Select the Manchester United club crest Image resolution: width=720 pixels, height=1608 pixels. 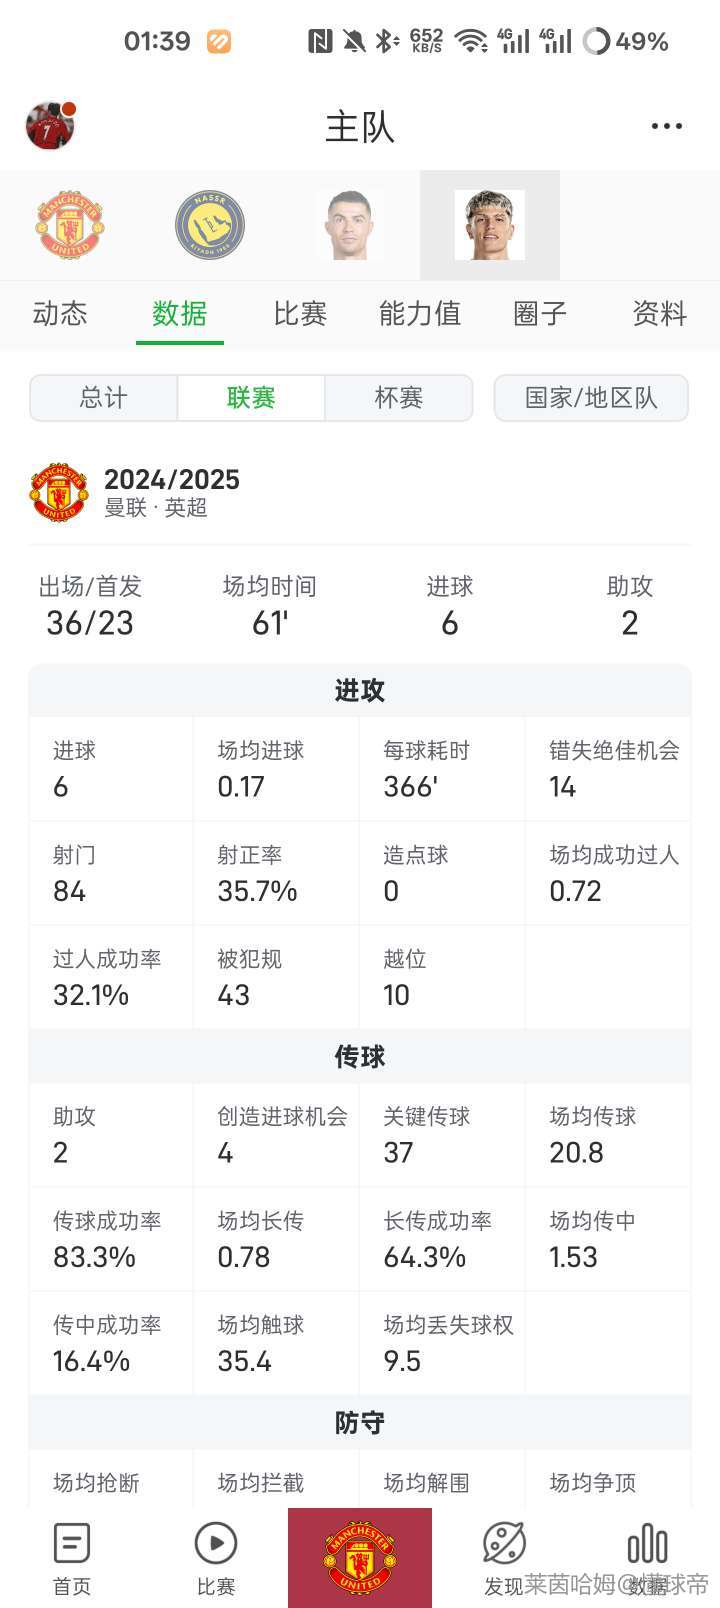pos(70,225)
